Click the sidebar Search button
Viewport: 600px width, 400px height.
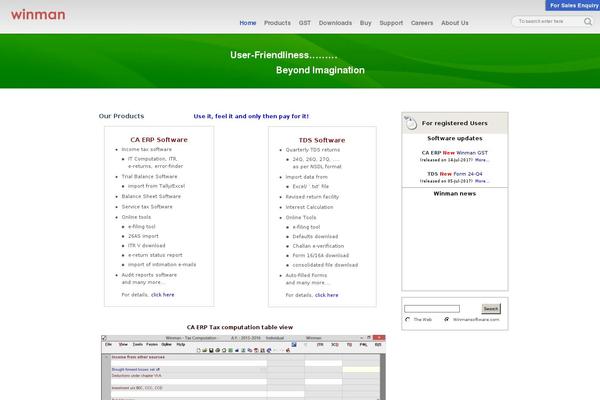tap(491, 309)
